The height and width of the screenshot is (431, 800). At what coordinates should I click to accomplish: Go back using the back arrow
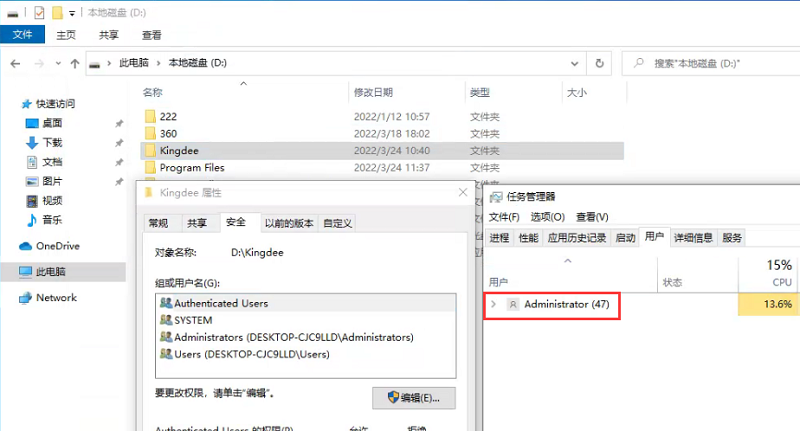click(x=16, y=63)
